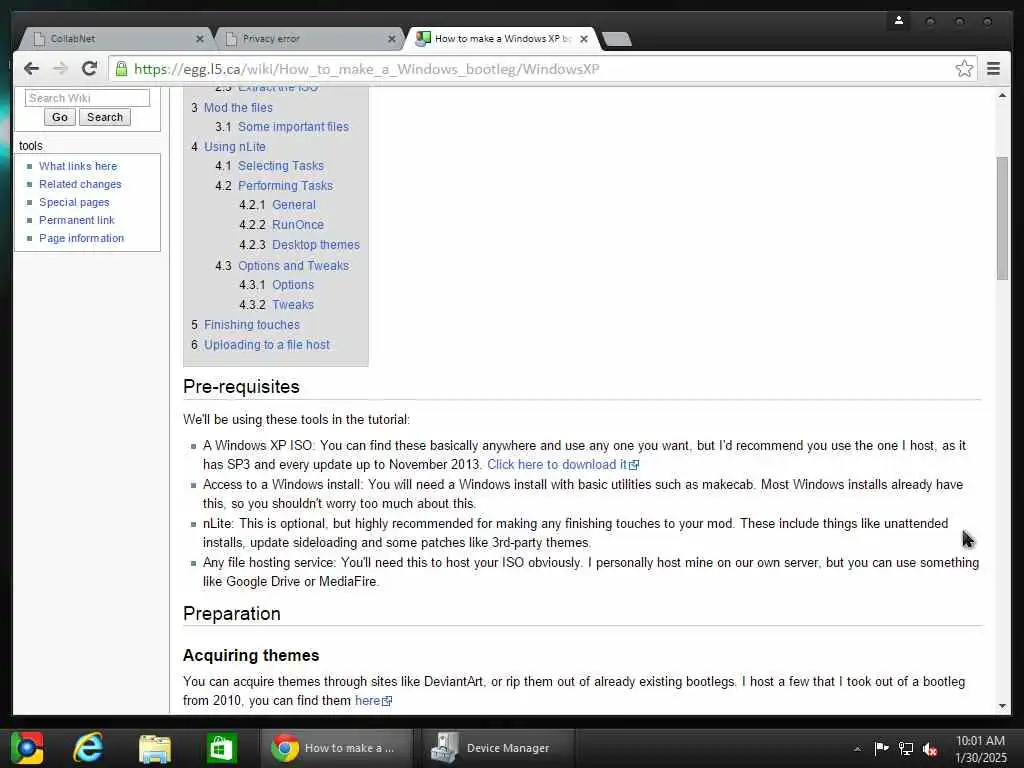Click the wiki Search button
This screenshot has height=768, width=1024.
[x=104, y=118]
